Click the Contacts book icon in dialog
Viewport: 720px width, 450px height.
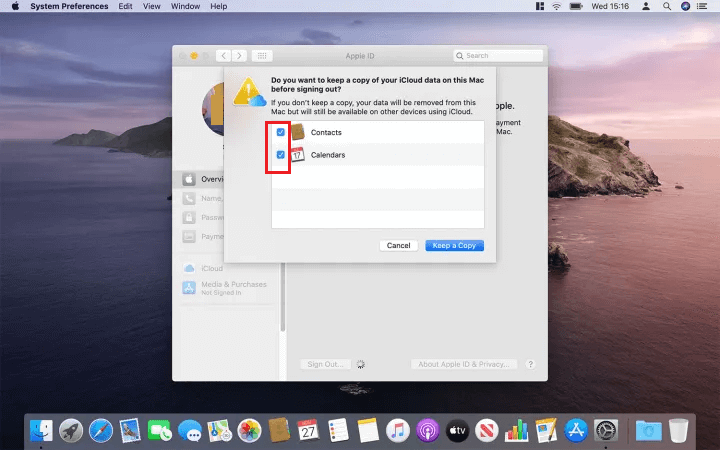(298, 132)
